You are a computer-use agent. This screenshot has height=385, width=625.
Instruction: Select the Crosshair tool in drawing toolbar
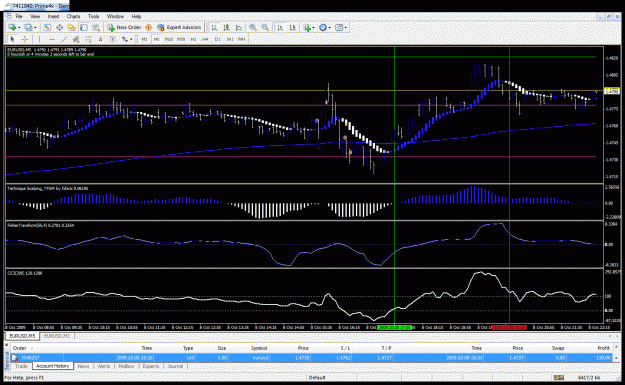[25, 39]
